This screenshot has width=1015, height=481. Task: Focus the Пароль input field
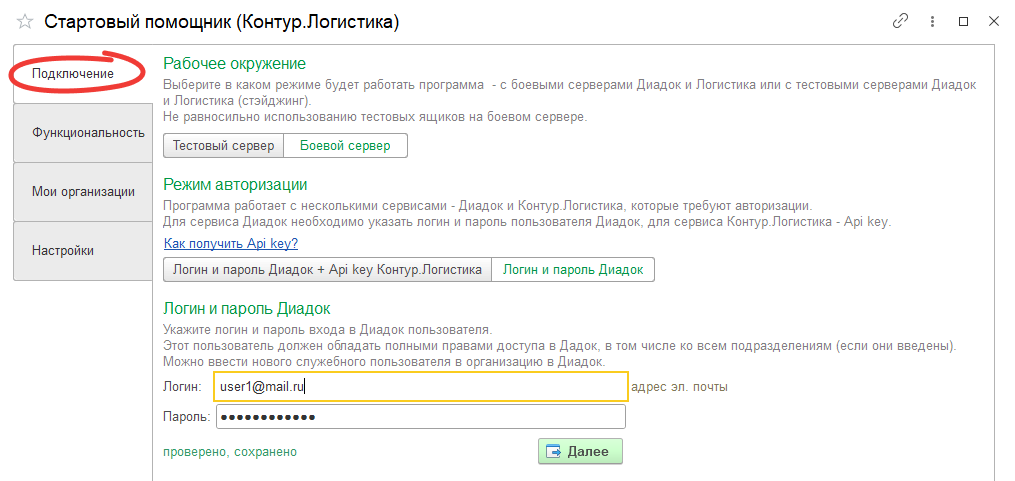click(421, 417)
